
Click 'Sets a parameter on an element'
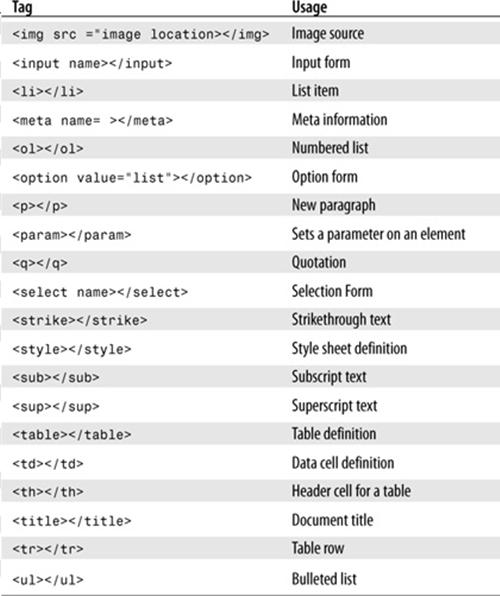click(x=378, y=234)
